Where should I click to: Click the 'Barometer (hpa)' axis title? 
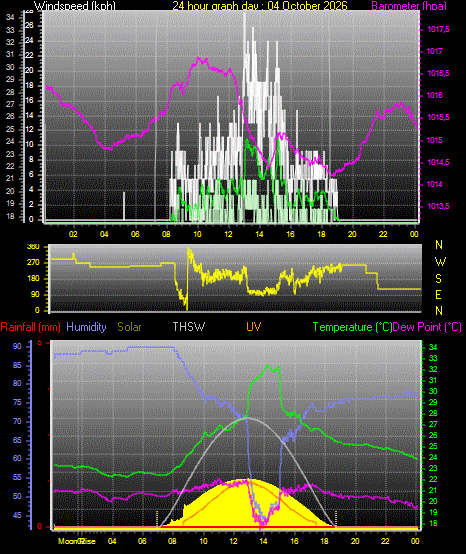click(x=409, y=6)
